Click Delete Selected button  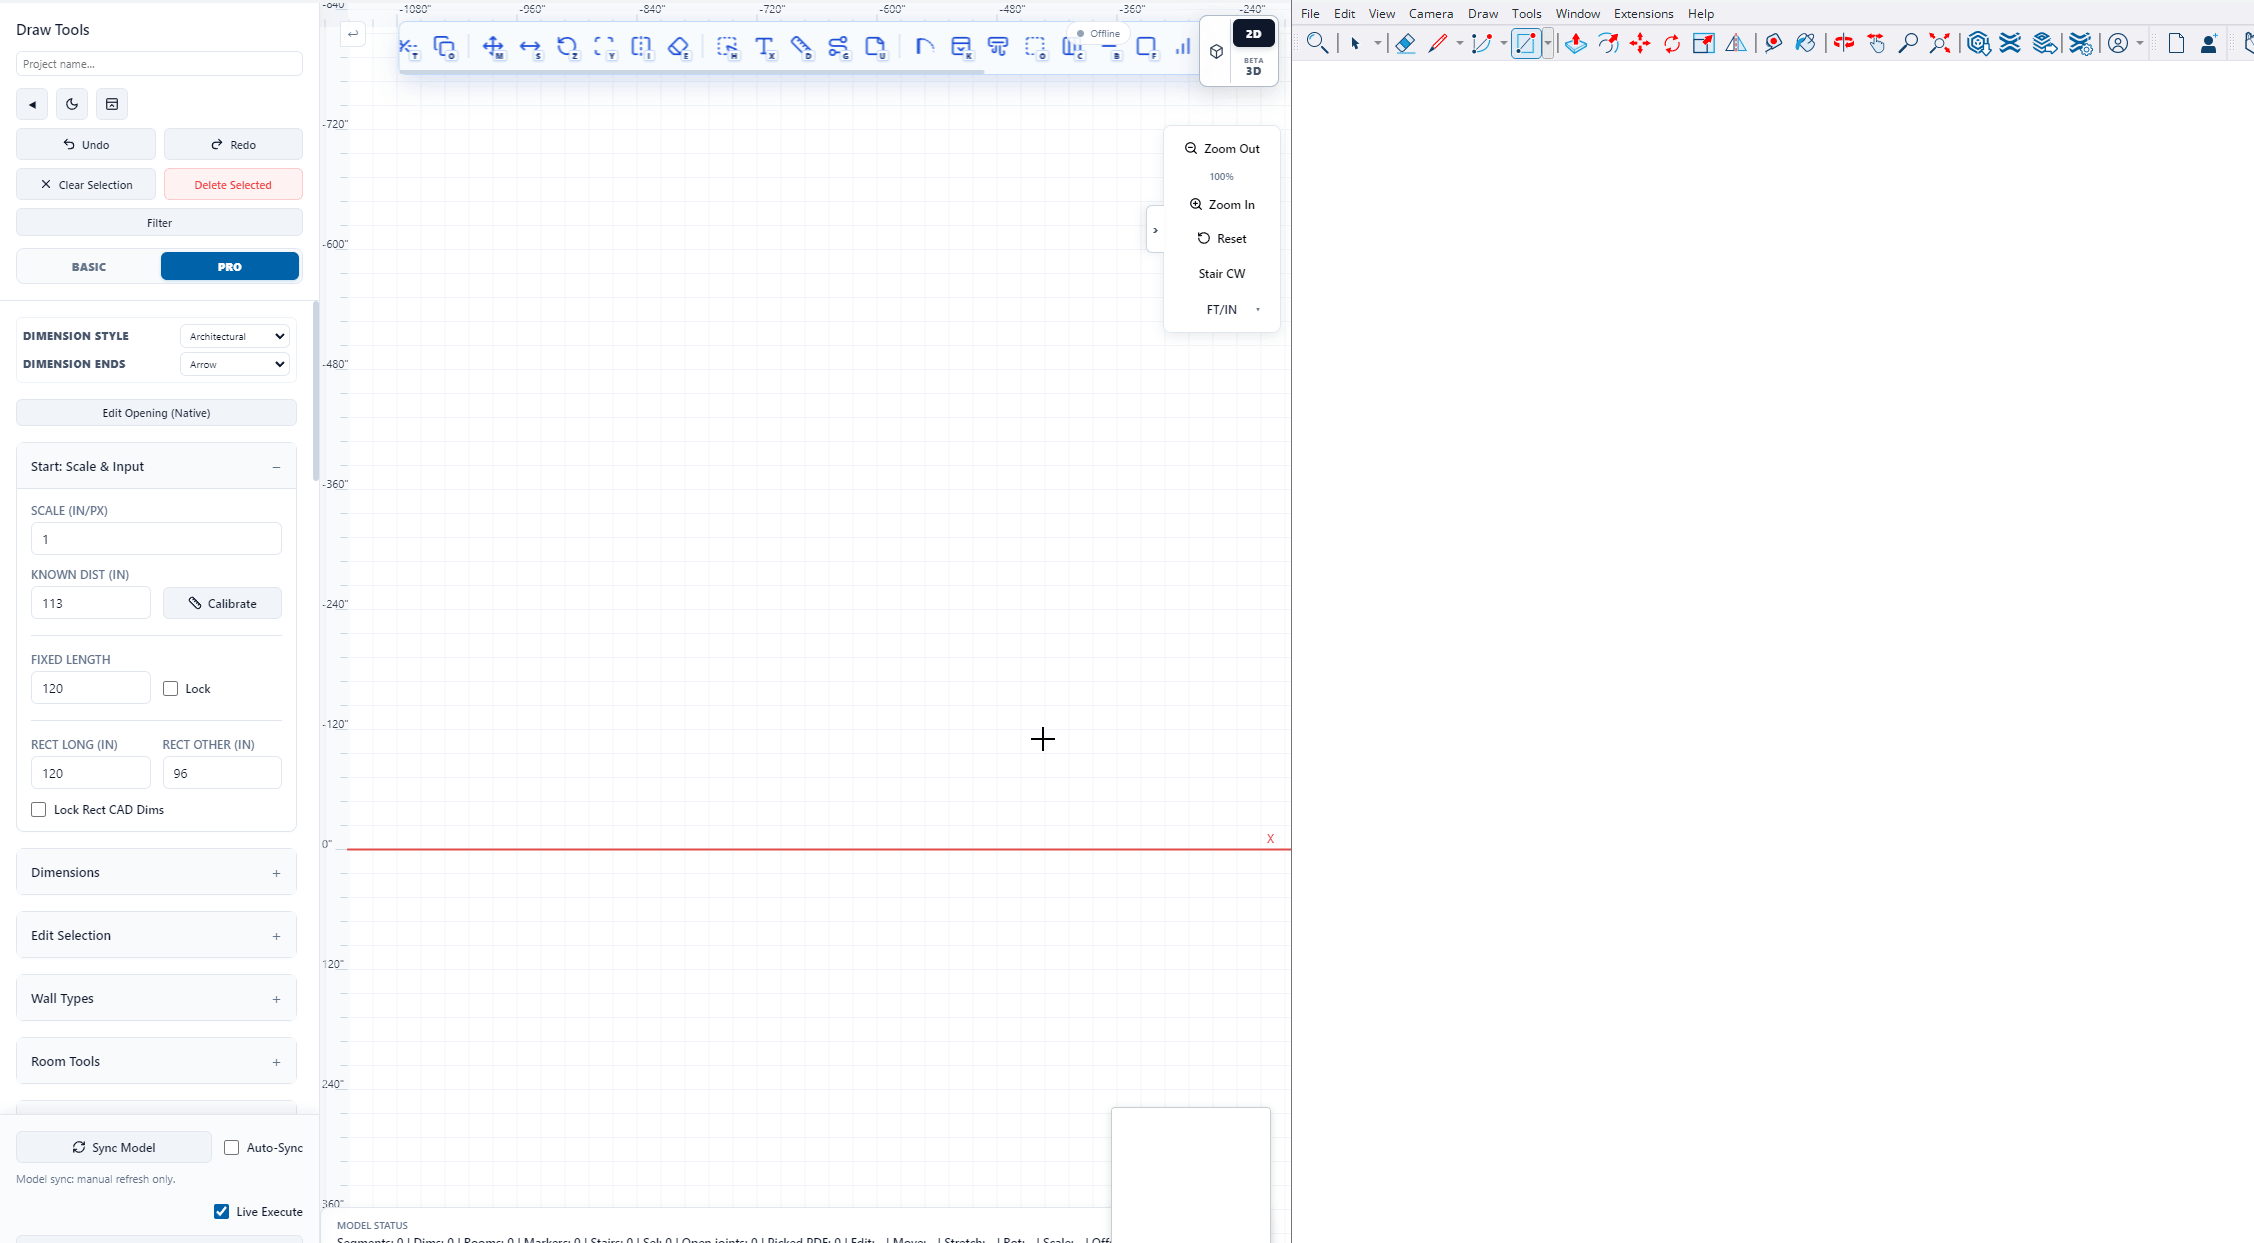tap(233, 184)
